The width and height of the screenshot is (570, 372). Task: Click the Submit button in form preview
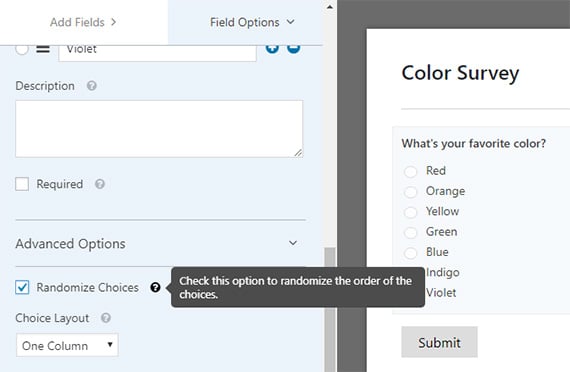(439, 342)
